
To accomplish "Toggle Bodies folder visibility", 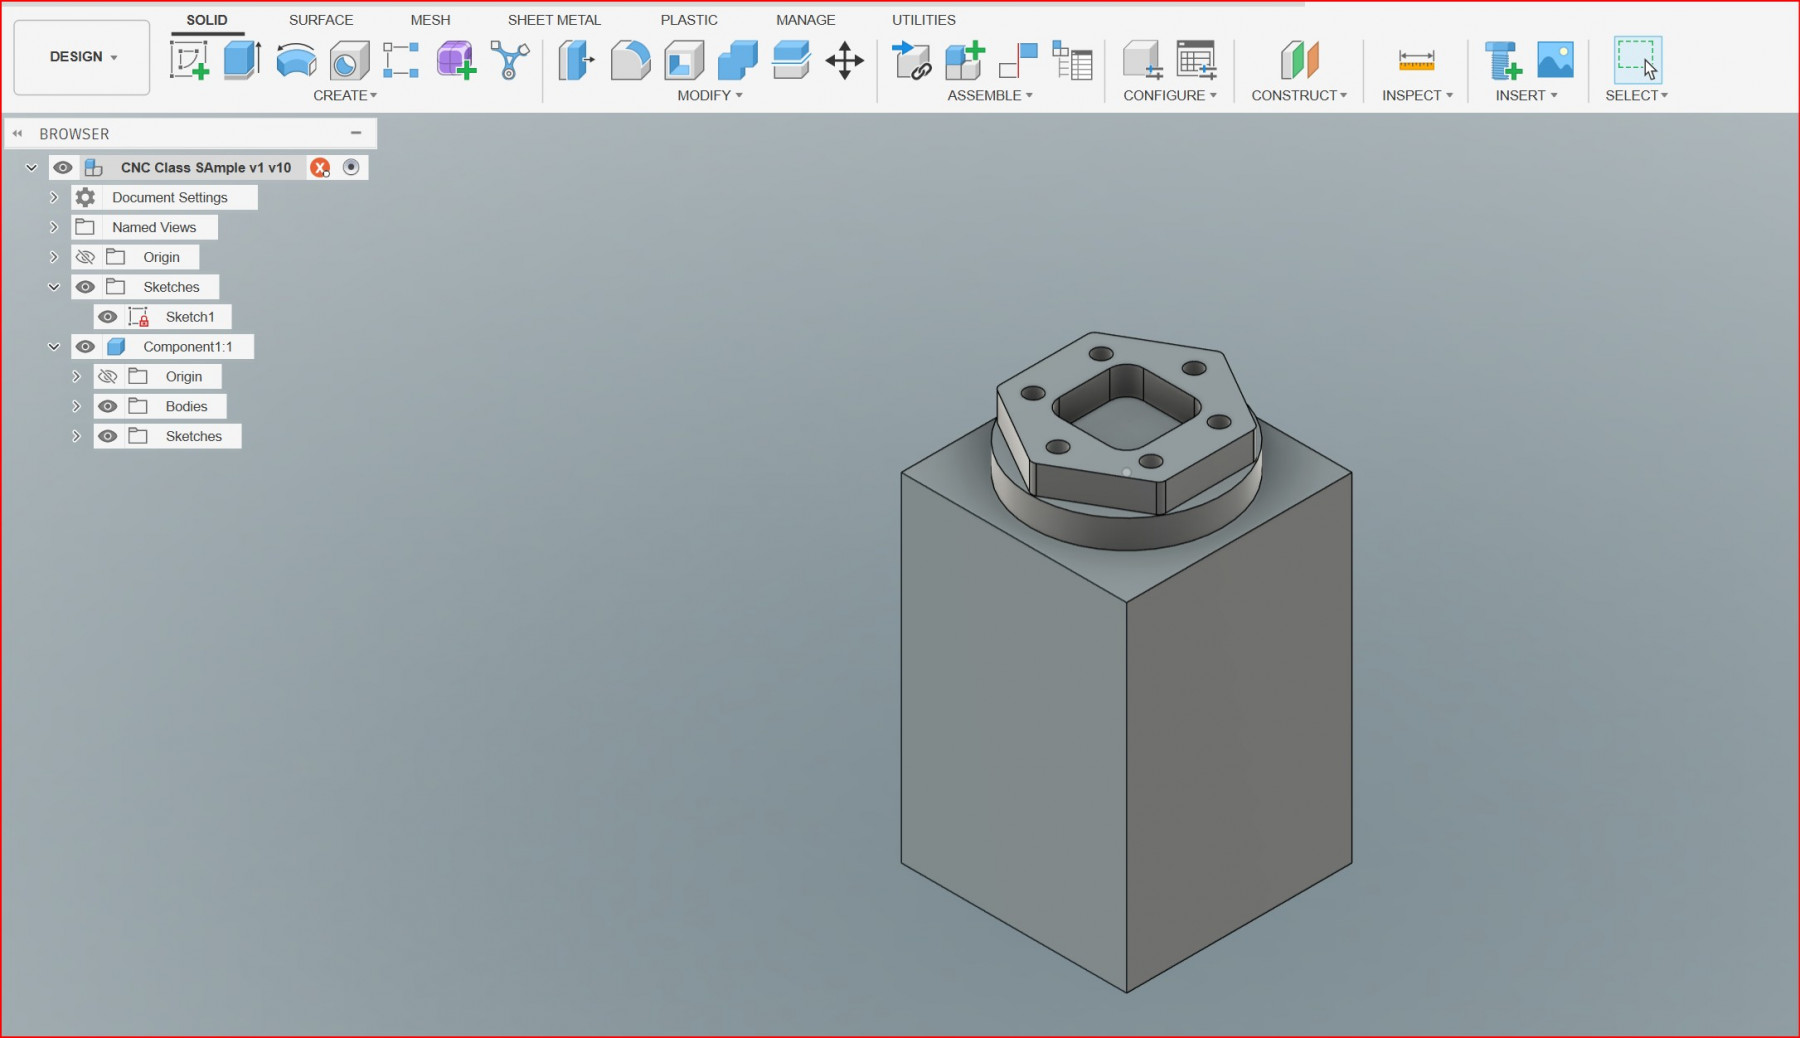I will [x=108, y=407].
